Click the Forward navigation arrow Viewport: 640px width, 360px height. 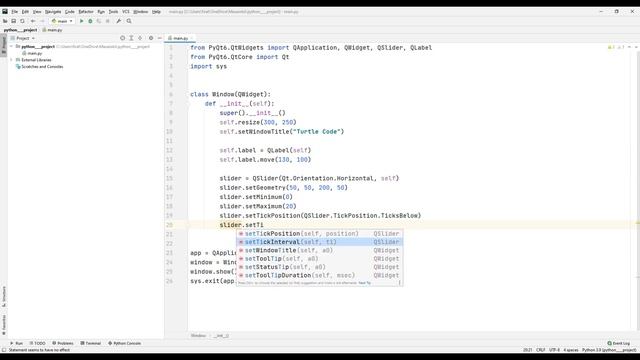[42, 21]
